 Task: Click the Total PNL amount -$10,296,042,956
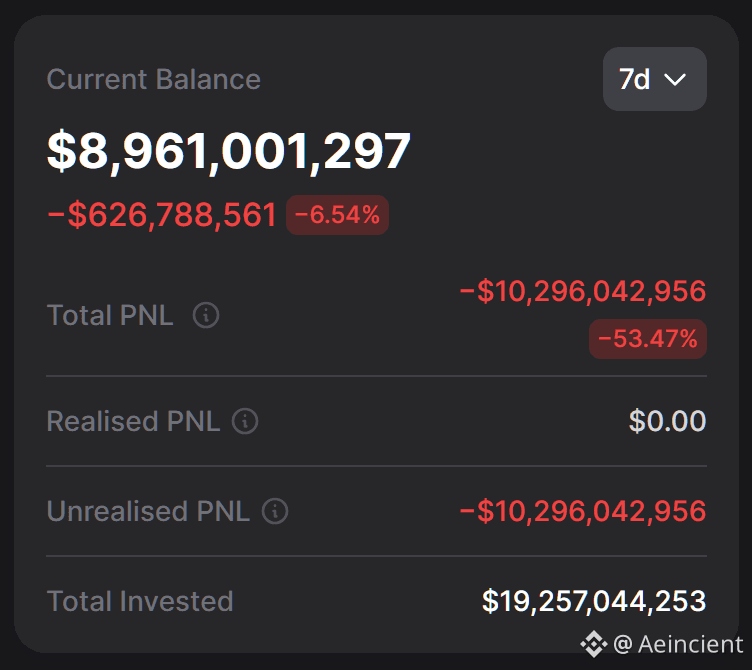pos(583,291)
